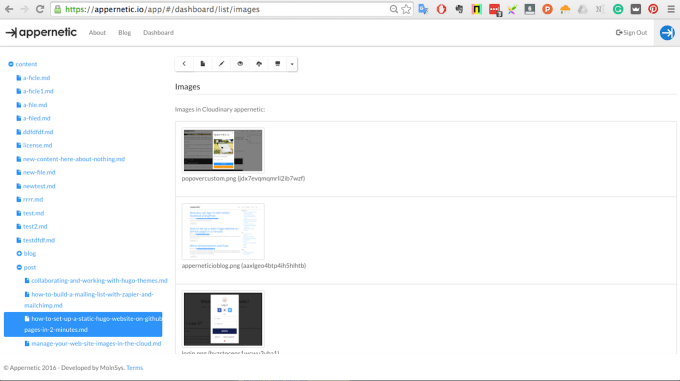Click the Sign Out link
The width and height of the screenshot is (680, 381).
(631, 33)
